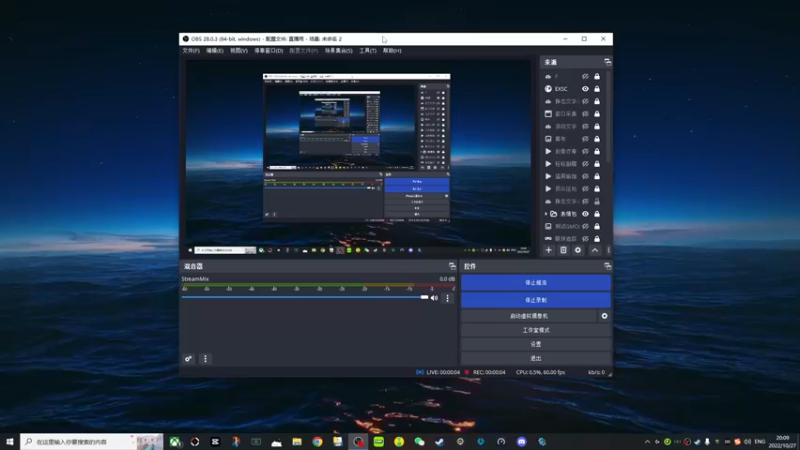800x450 pixels.
Task: Open the 文件(F) menu
Action: coord(191,51)
